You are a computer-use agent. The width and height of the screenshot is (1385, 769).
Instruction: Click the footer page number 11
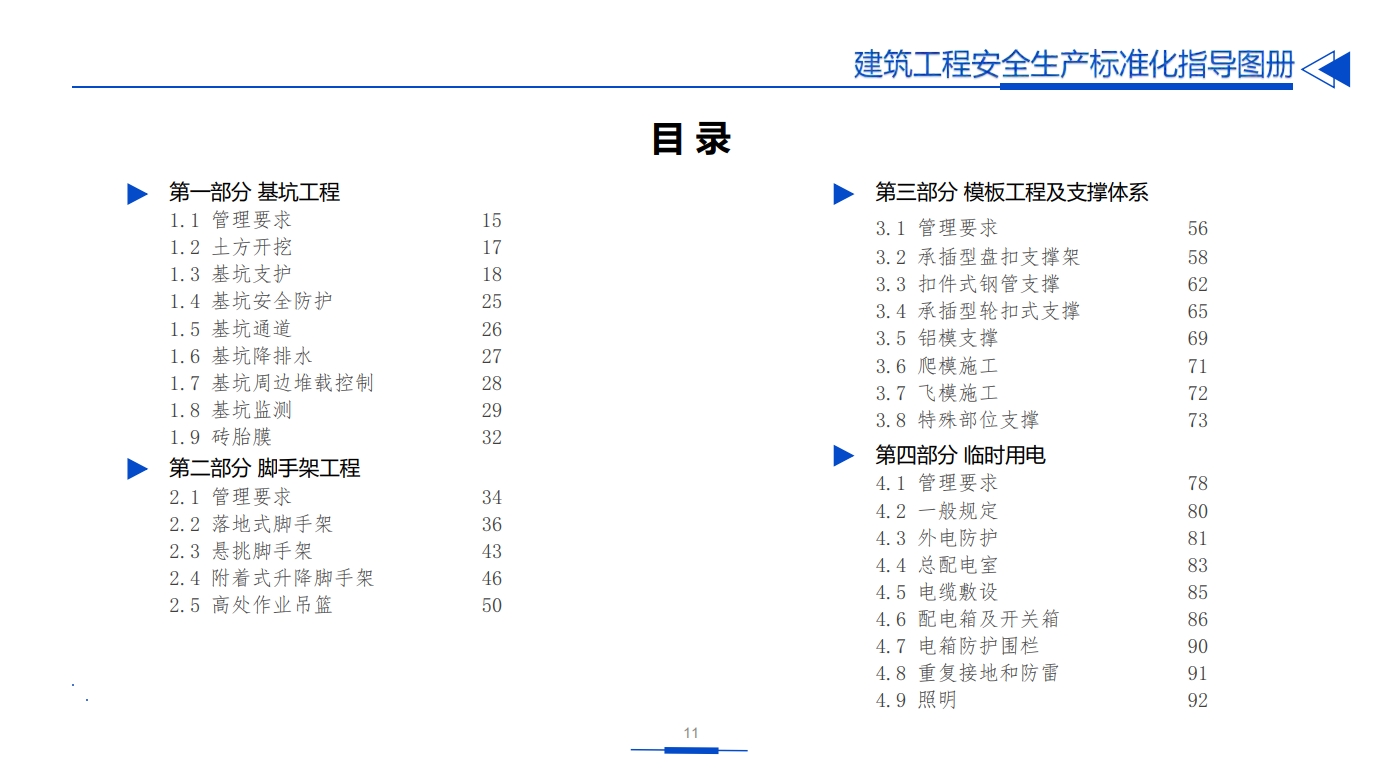coord(691,733)
